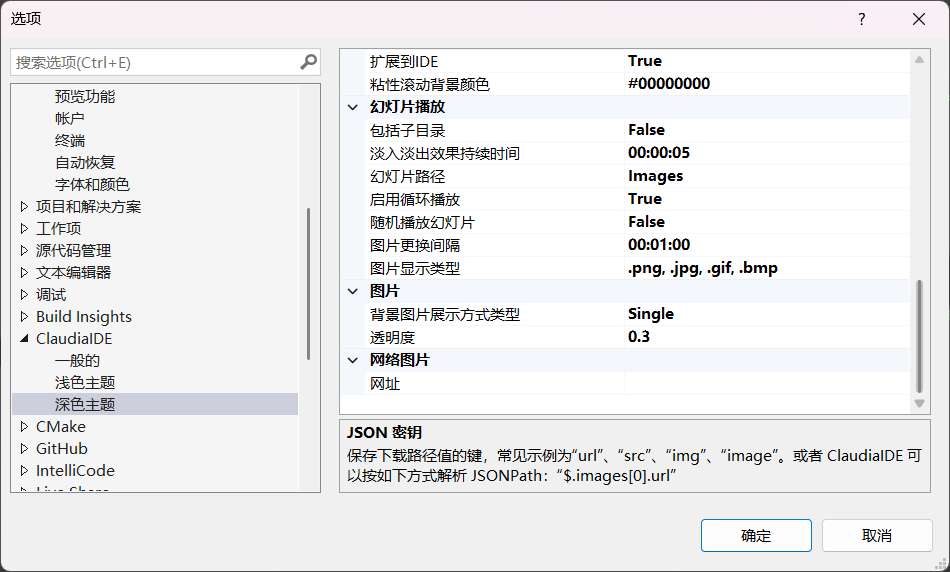Select the 图片显示类型 property label
The height and width of the screenshot is (572, 950).
(414, 268)
